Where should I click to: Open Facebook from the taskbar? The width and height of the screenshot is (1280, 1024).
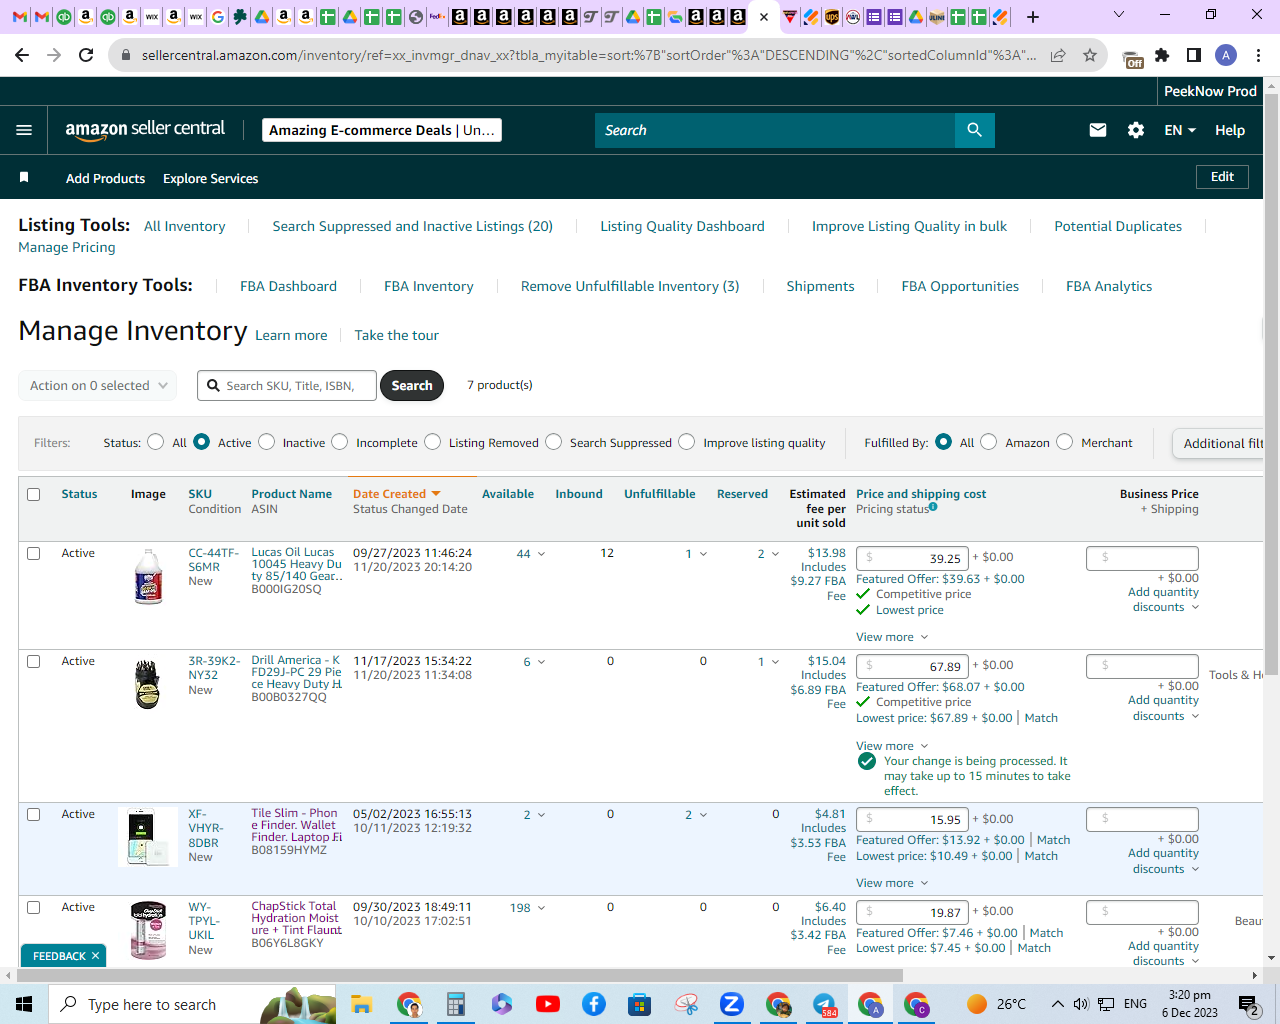[x=594, y=1004]
